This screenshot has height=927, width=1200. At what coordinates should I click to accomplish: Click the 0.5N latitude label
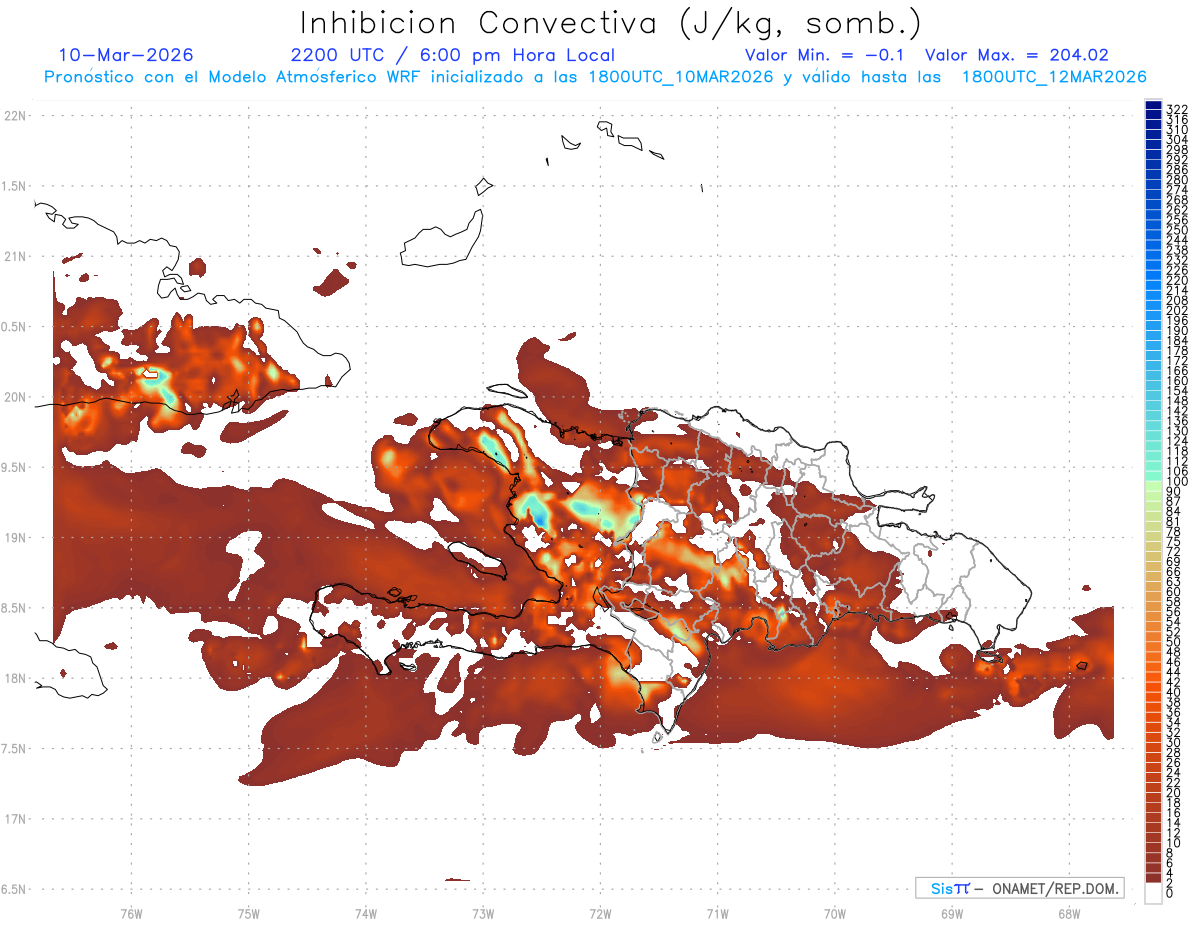(14, 327)
